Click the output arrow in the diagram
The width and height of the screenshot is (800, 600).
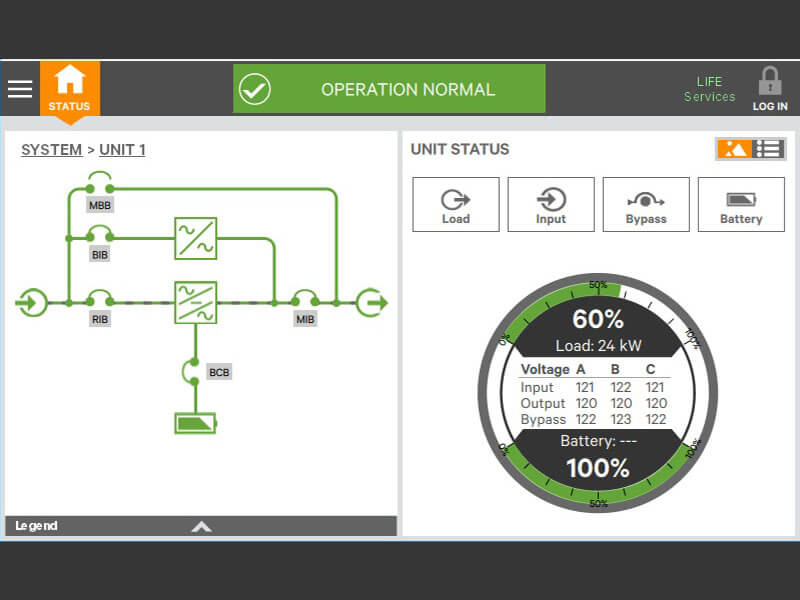click(x=371, y=300)
